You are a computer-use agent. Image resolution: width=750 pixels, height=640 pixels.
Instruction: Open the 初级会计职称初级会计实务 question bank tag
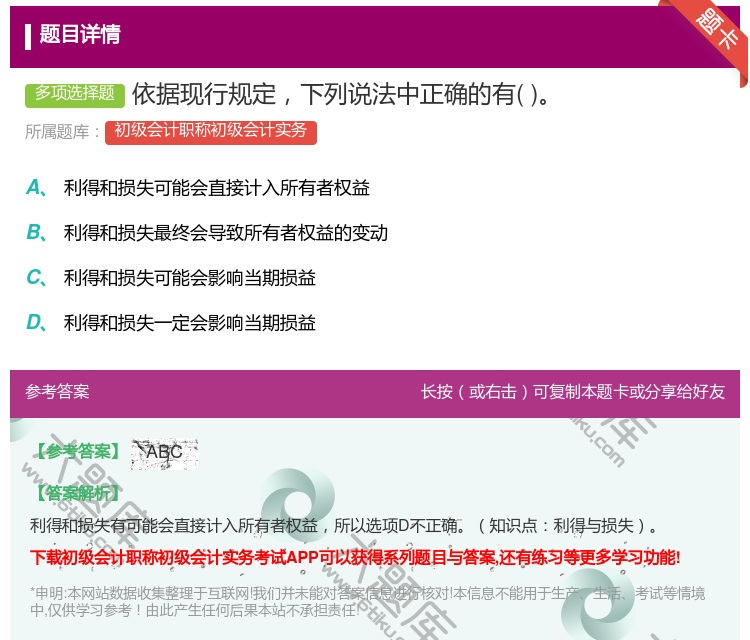[x=210, y=132]
